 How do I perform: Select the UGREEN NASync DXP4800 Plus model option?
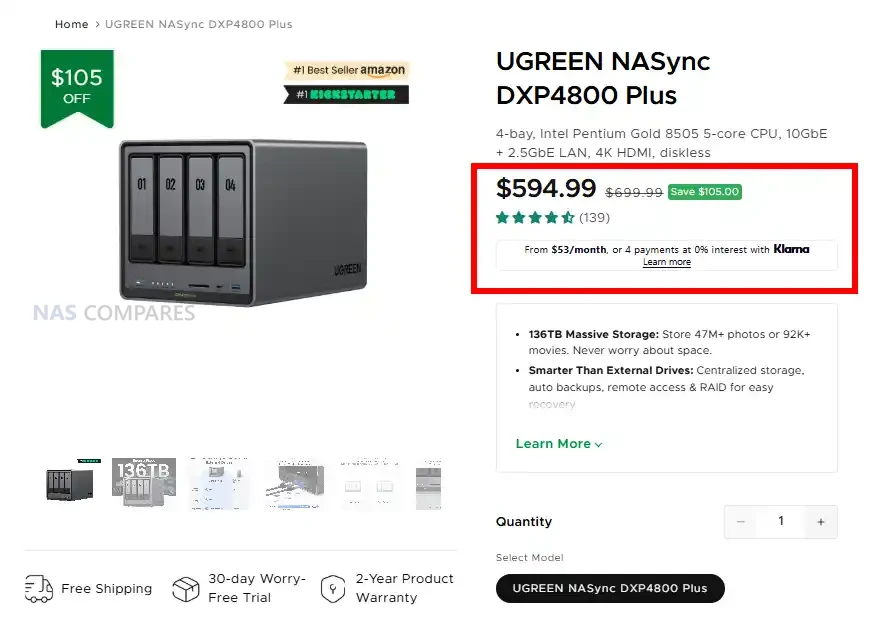[610, 588]
